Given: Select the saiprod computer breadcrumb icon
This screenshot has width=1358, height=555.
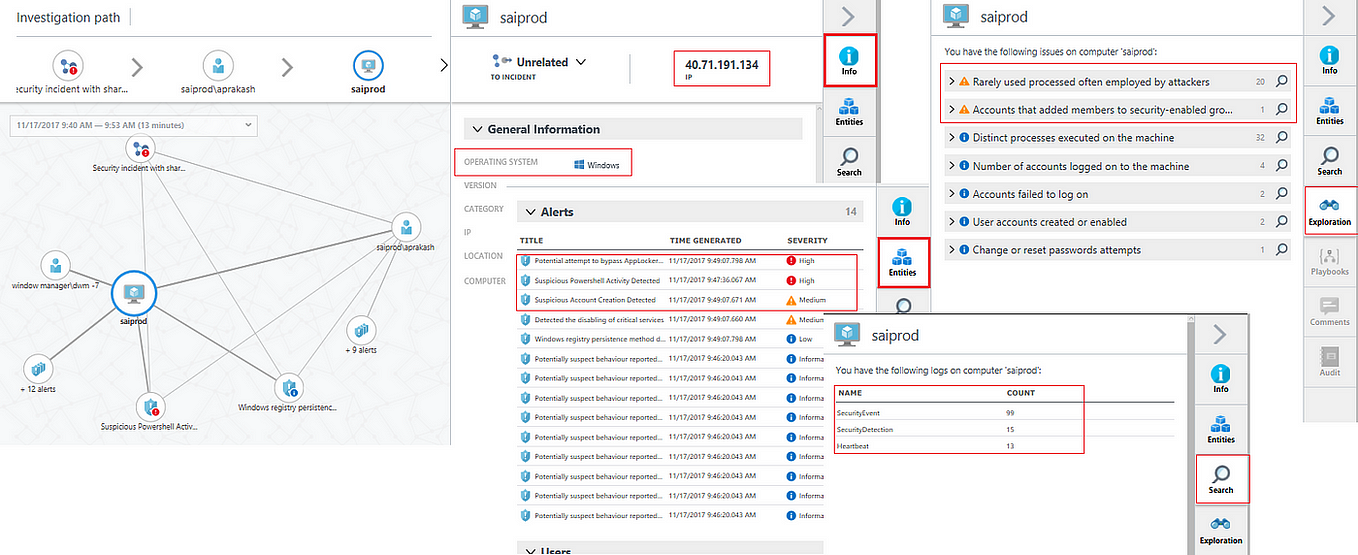Looking at the screenshot, I should point(369,67).
